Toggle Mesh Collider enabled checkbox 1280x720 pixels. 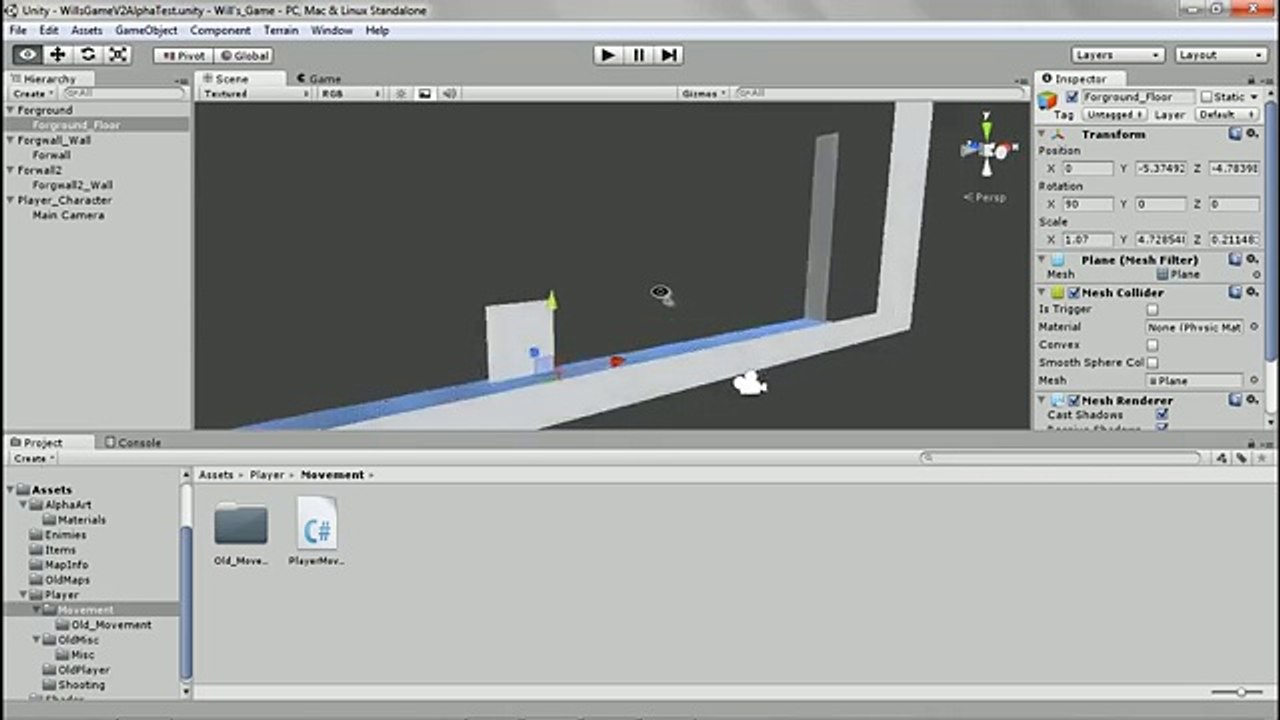pos(1073,293)
